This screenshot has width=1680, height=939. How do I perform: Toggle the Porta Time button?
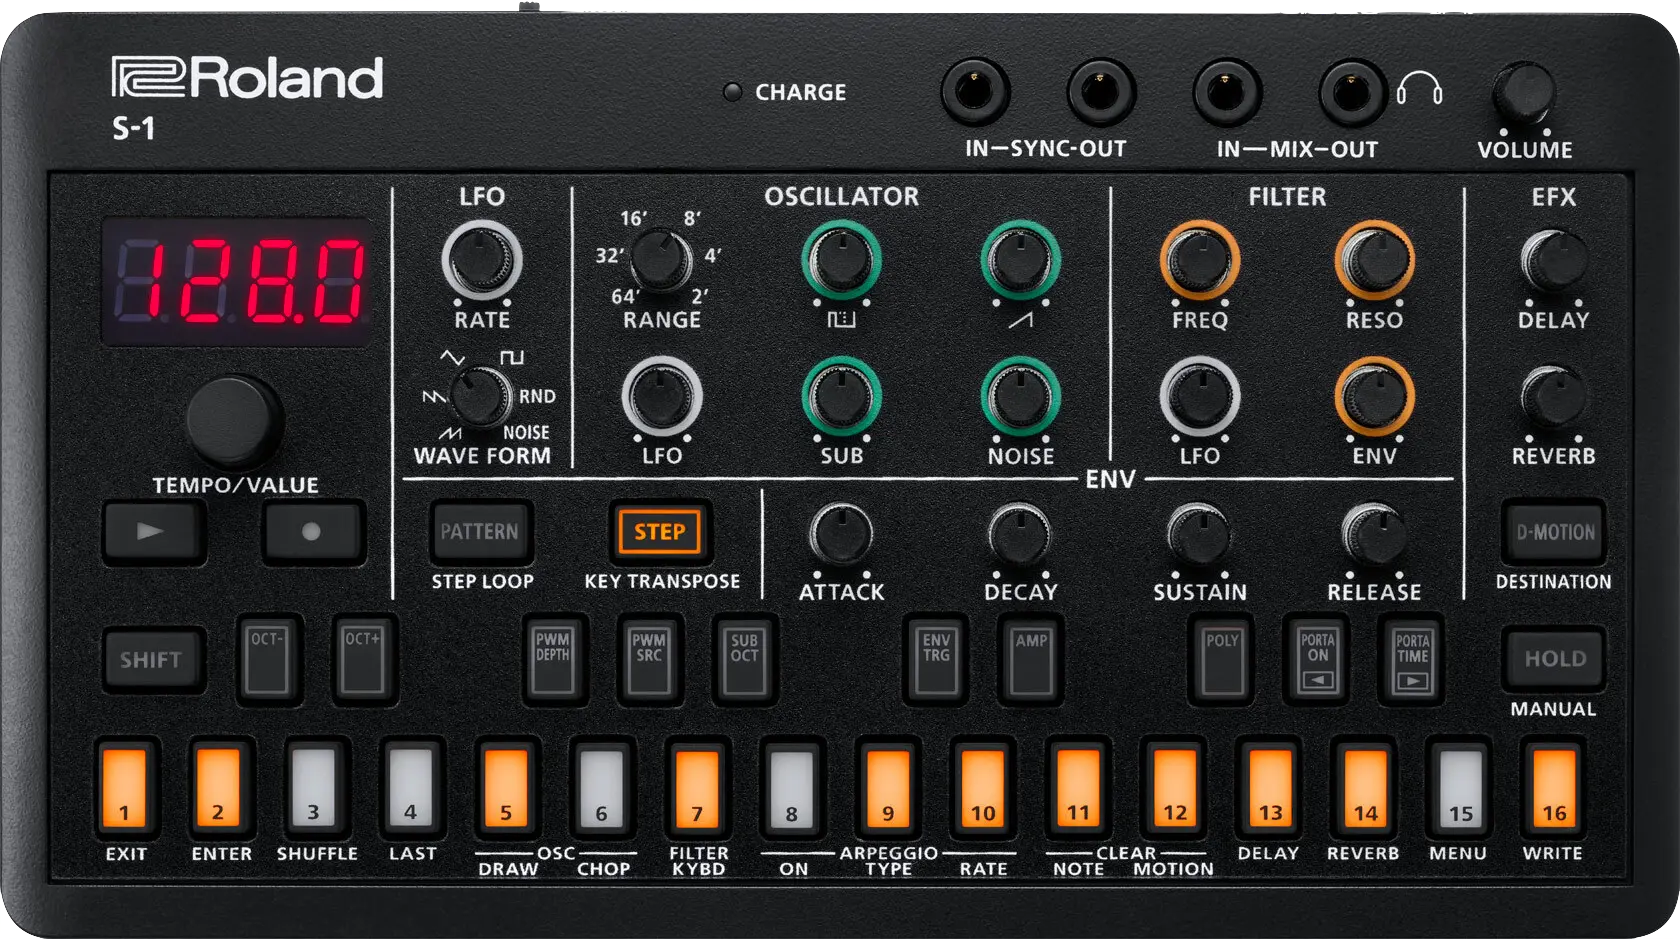(1412, 660)
